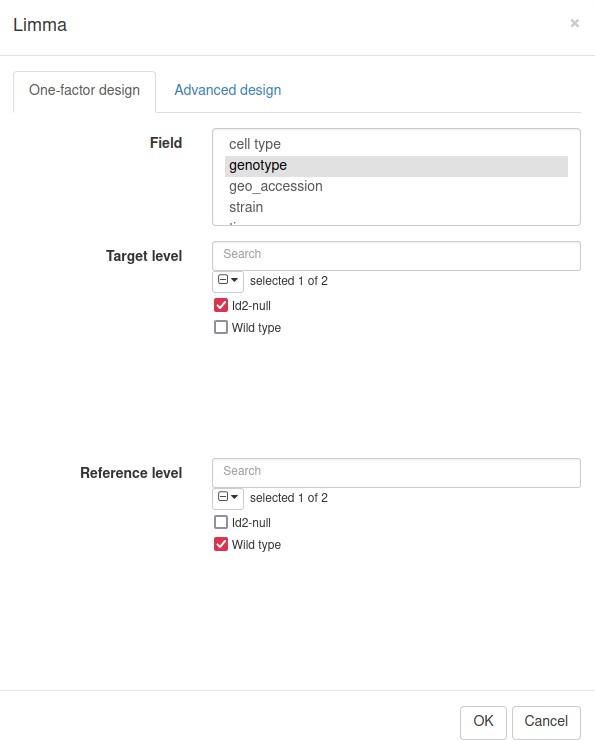Click the Id2-null label in Target level
The width and height of the screenshot is (595, 740).
click(x=251, y=306)
